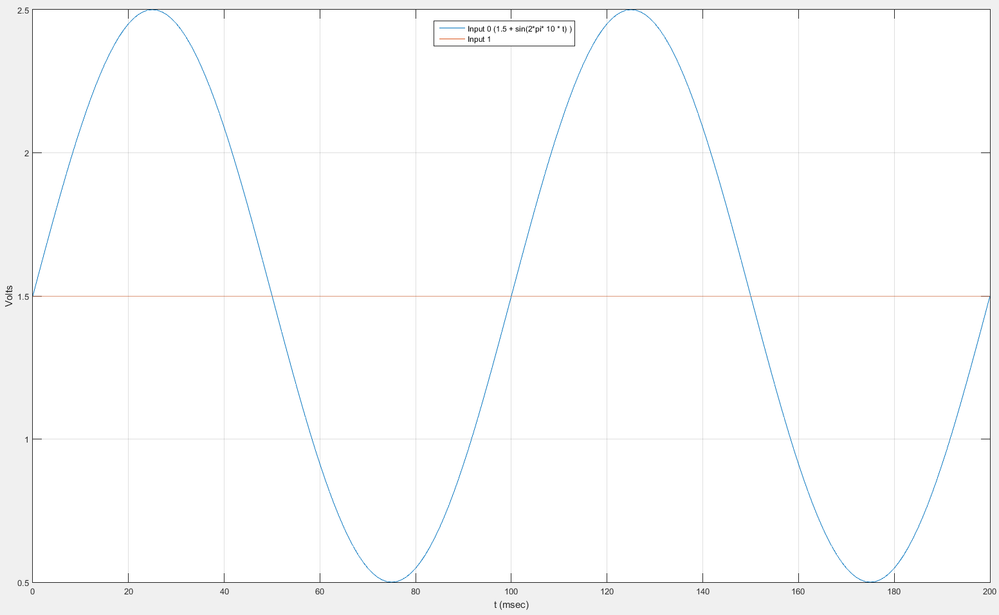Click the y-axis tick label 1.5
The image size is (999, 615).
click(x=23, y=296)
